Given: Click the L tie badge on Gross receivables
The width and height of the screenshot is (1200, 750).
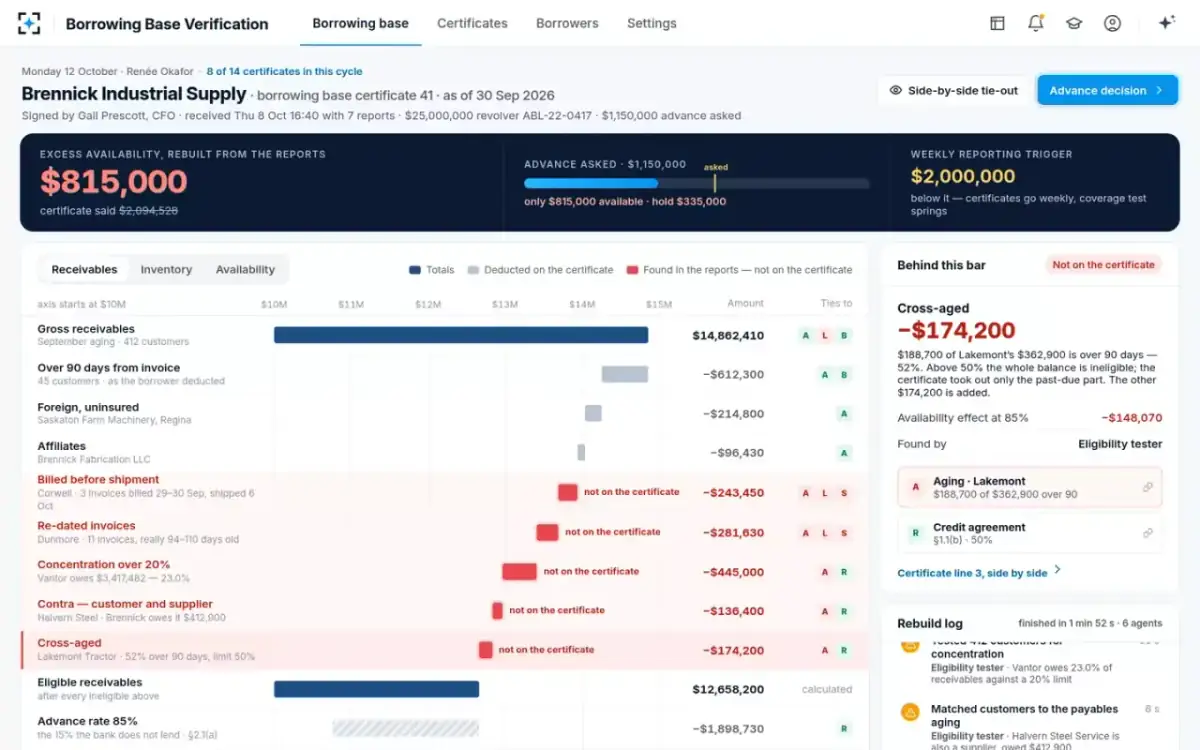Looking at the screenshot, I should 825,336.
